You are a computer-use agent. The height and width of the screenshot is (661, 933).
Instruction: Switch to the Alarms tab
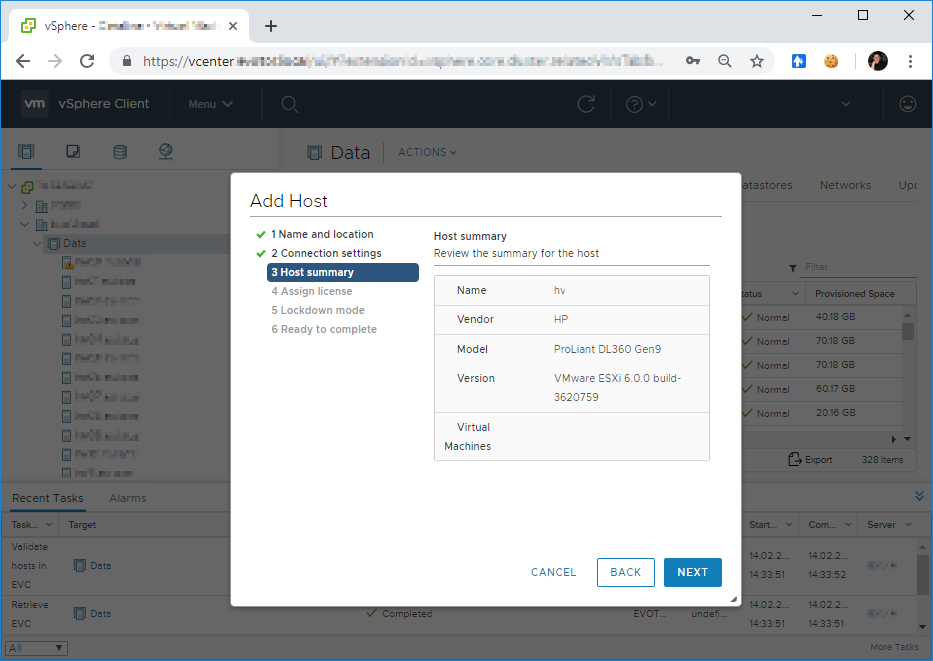tap(127, 498)
